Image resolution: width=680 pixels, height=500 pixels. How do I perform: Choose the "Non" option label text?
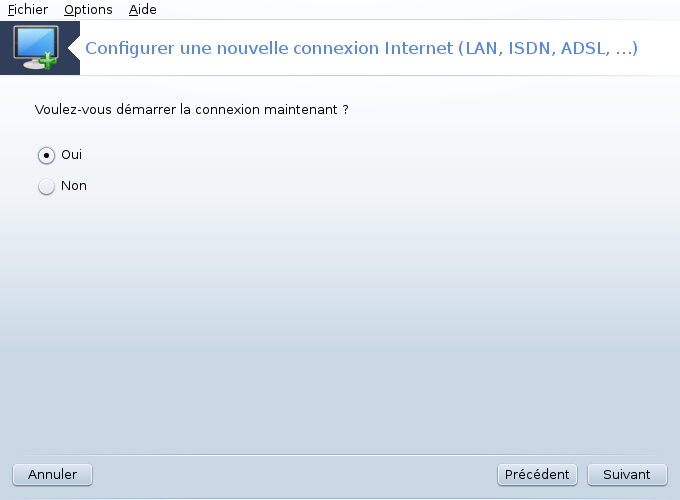click(x=74, y=186)
